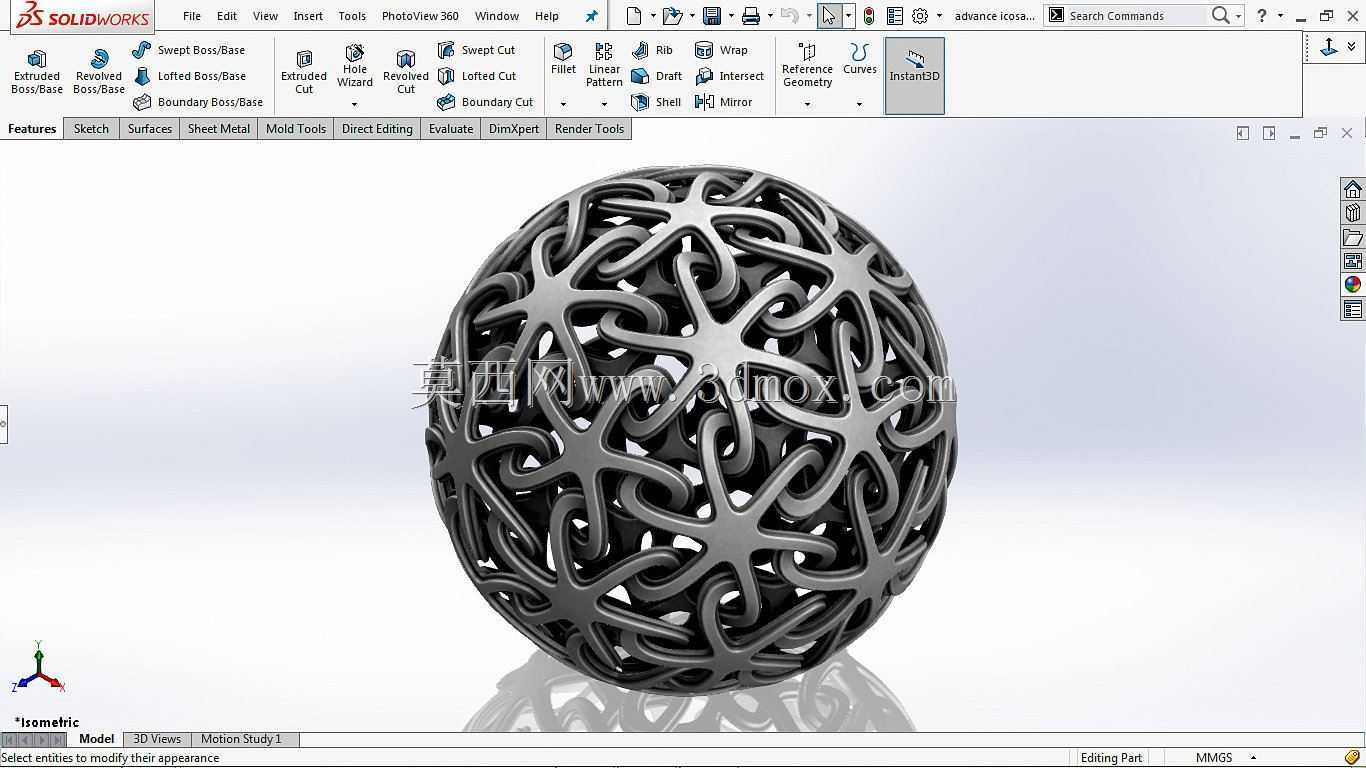Click the Search Commands input field
Screen dimensions: 1366x768
pyautogui.click(x=1136, y=16)
